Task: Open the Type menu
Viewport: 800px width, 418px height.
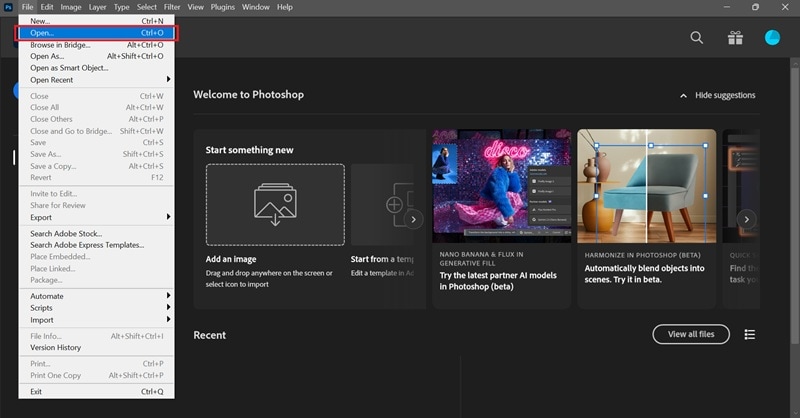Action: [x=121, y=7]
